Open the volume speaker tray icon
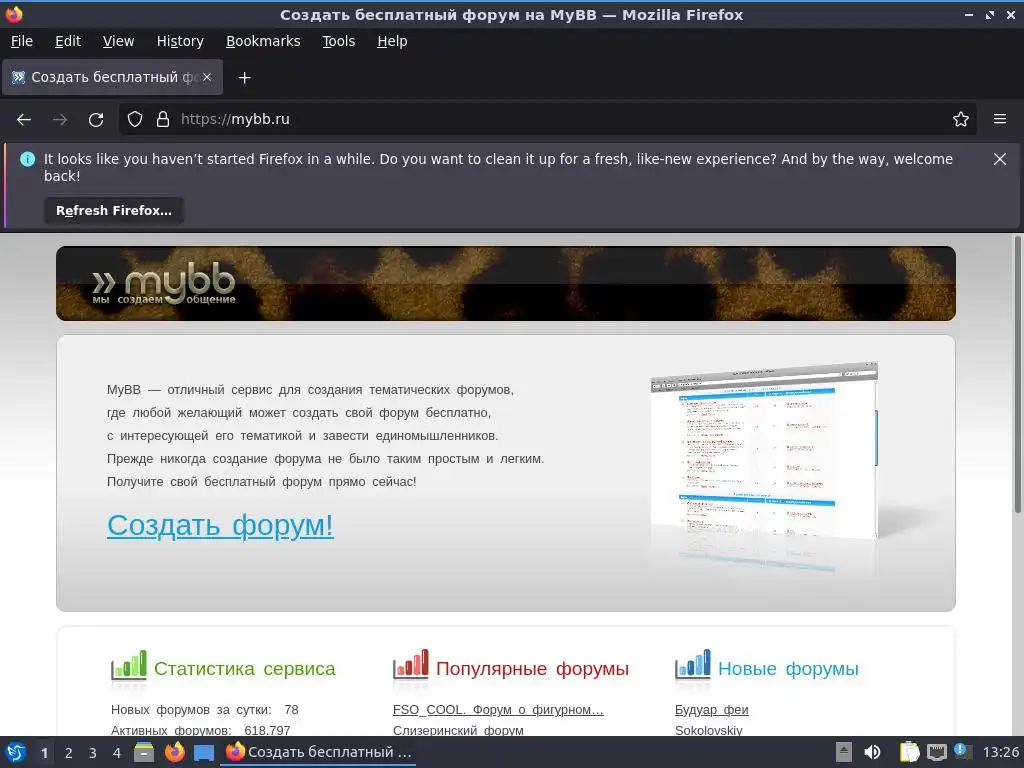1024x768 pixels. click(x=872, y=752)
